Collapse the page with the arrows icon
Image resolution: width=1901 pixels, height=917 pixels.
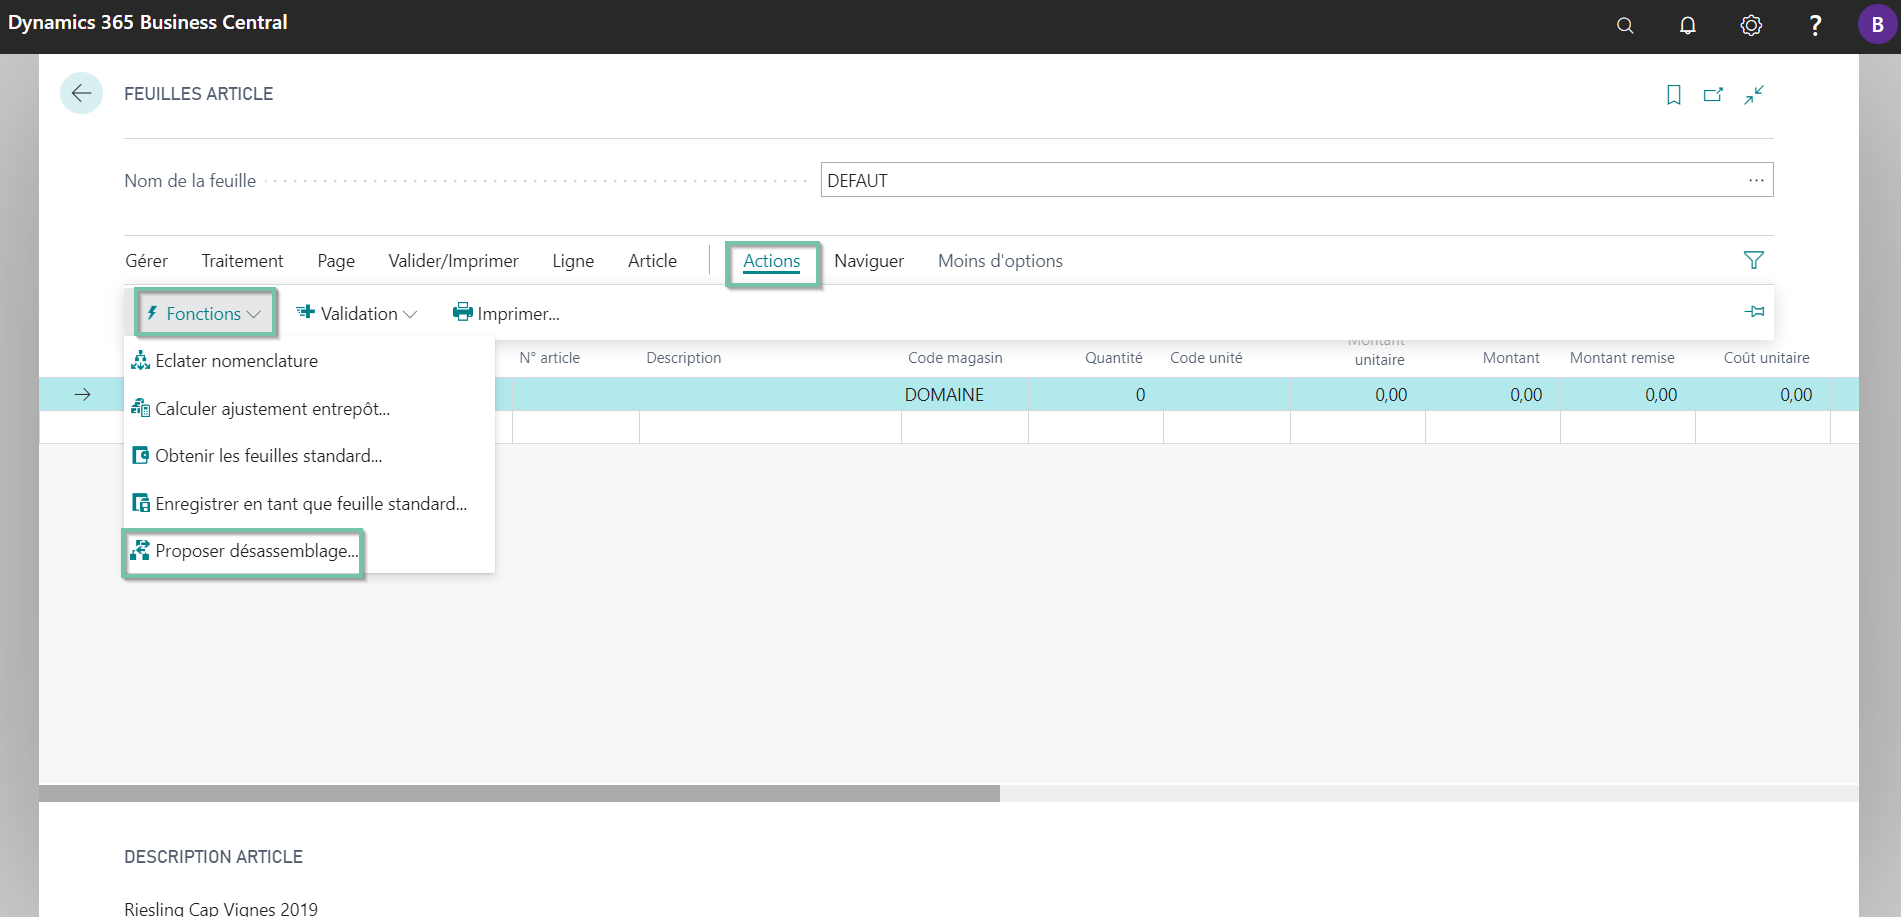[x=1754, y=95]
